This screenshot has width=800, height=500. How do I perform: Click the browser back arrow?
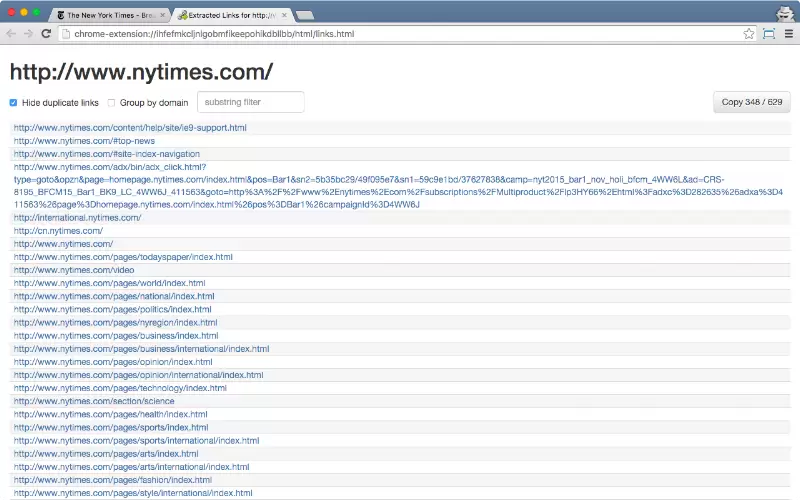point(11,33)
